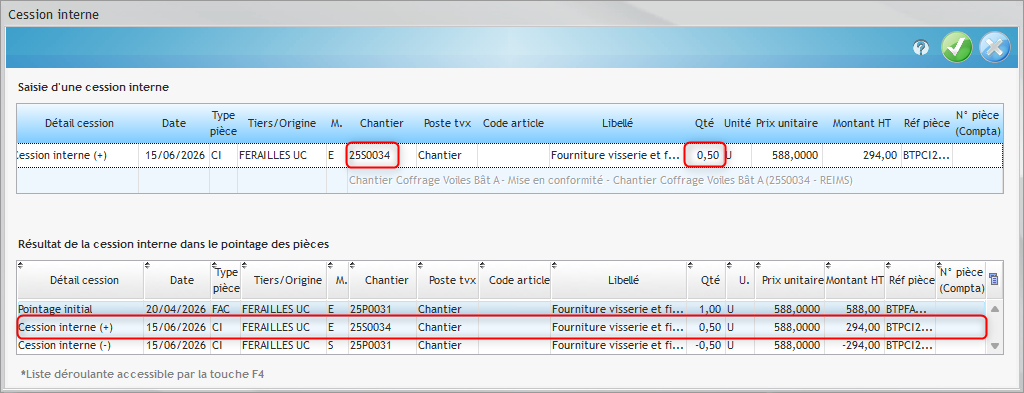Click FAC type pièce cell
Image resolution: width=1024 pixels, height=393 pixels.
(x=225, y=308)
